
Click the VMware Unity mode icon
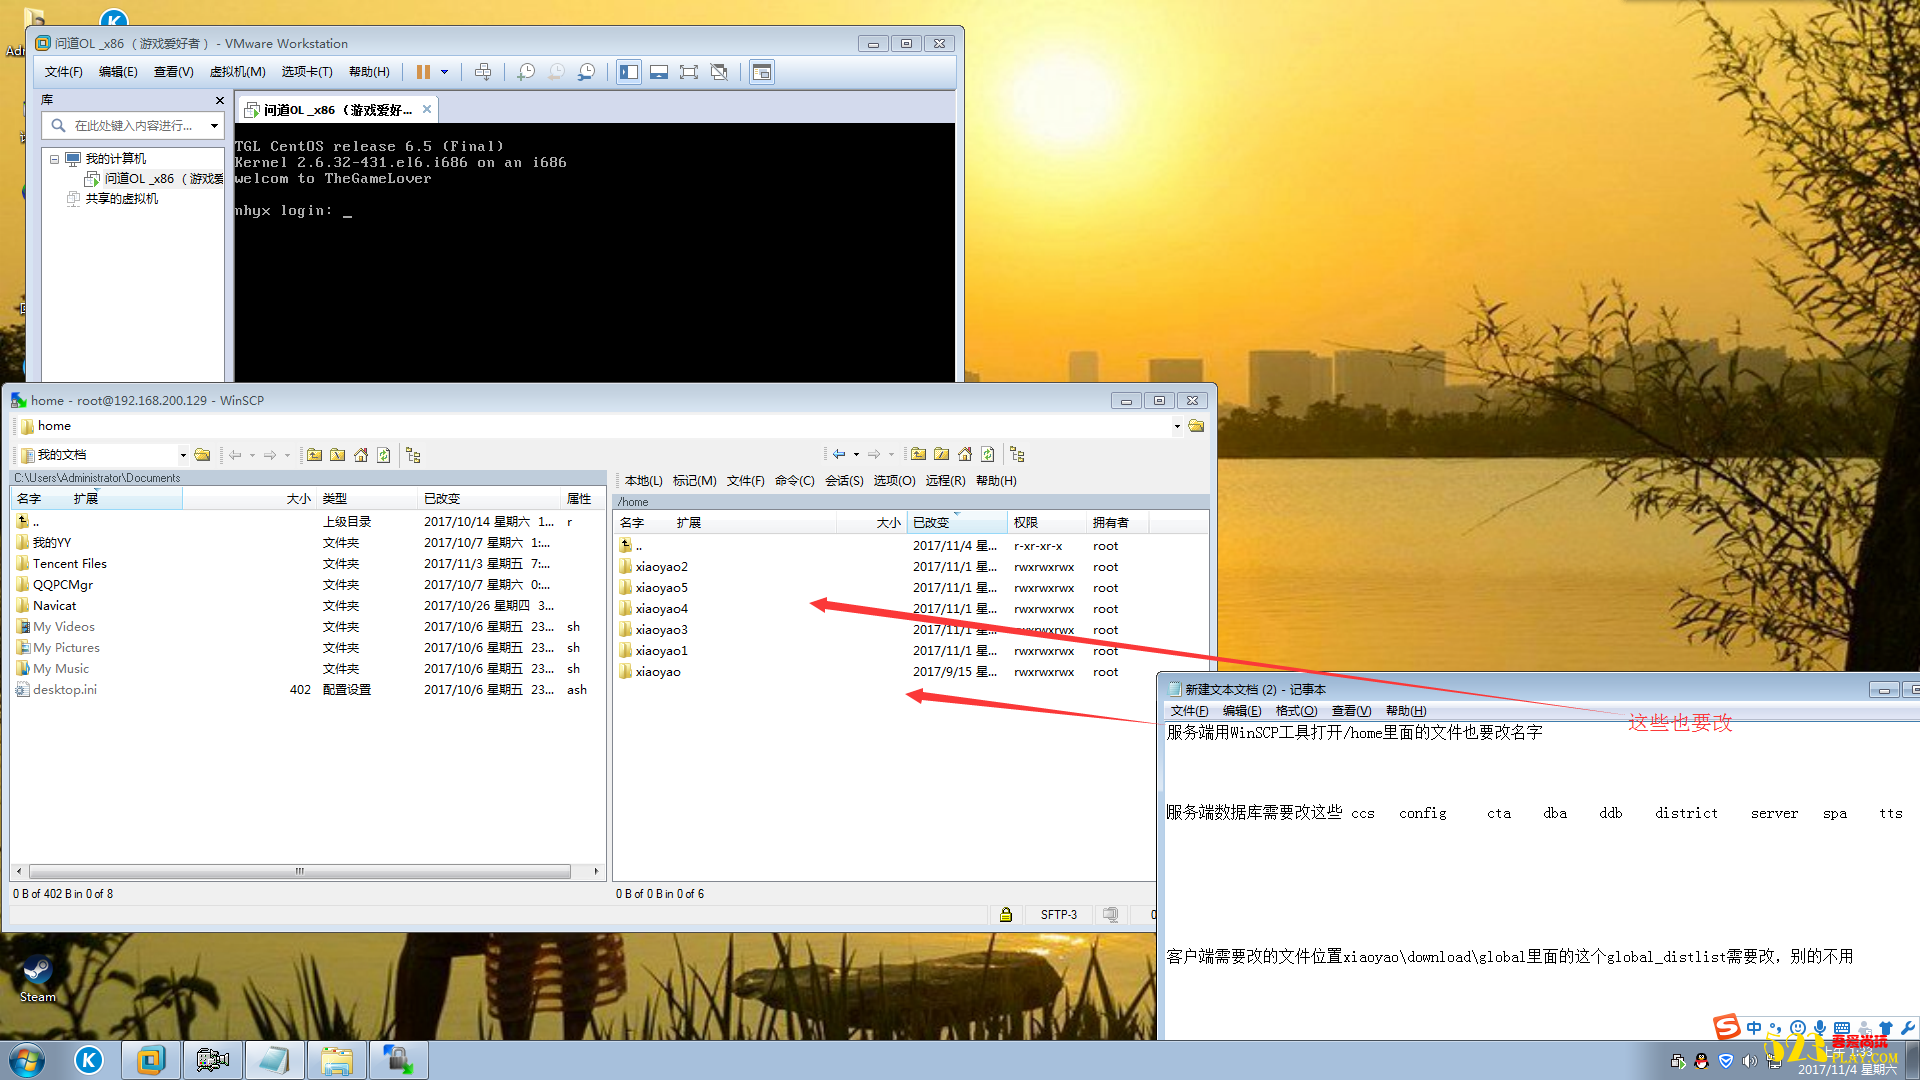tap(719, 72)
